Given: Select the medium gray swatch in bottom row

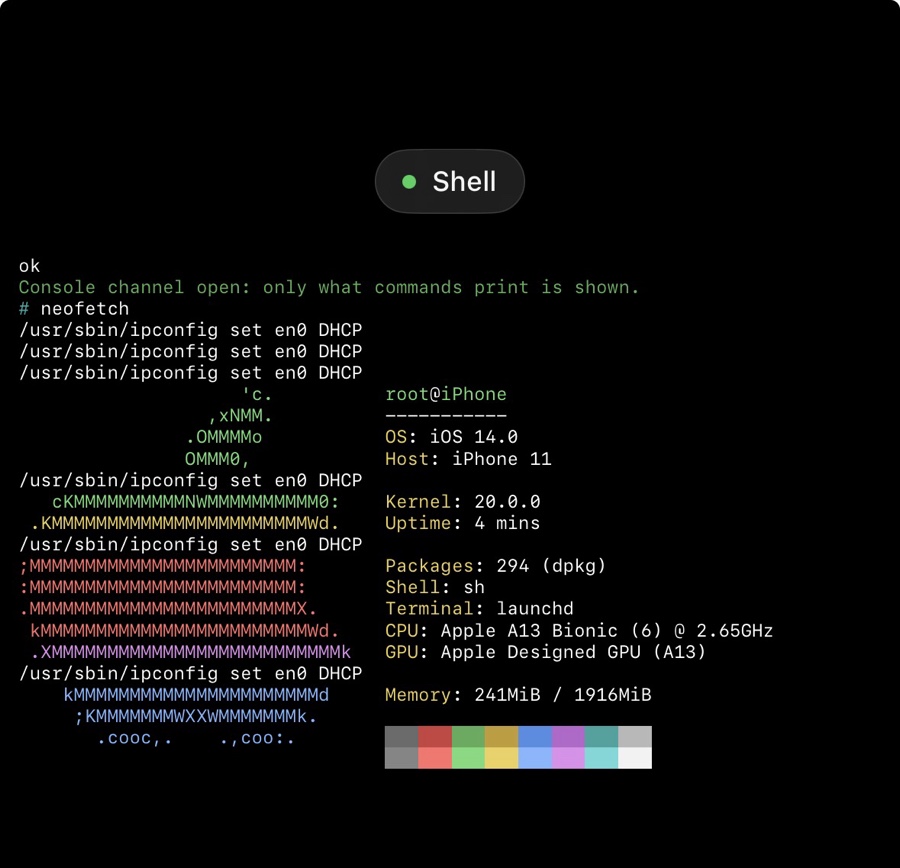Looking at the screenshot, I should tap(401, 758).
